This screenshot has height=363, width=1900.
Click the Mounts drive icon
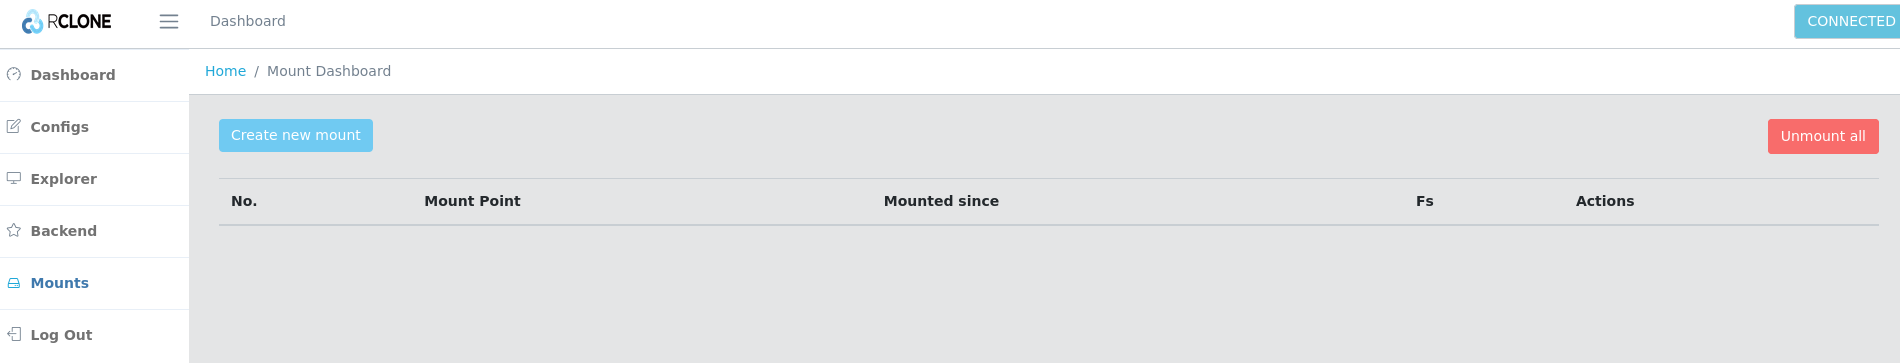click(14, 283)
